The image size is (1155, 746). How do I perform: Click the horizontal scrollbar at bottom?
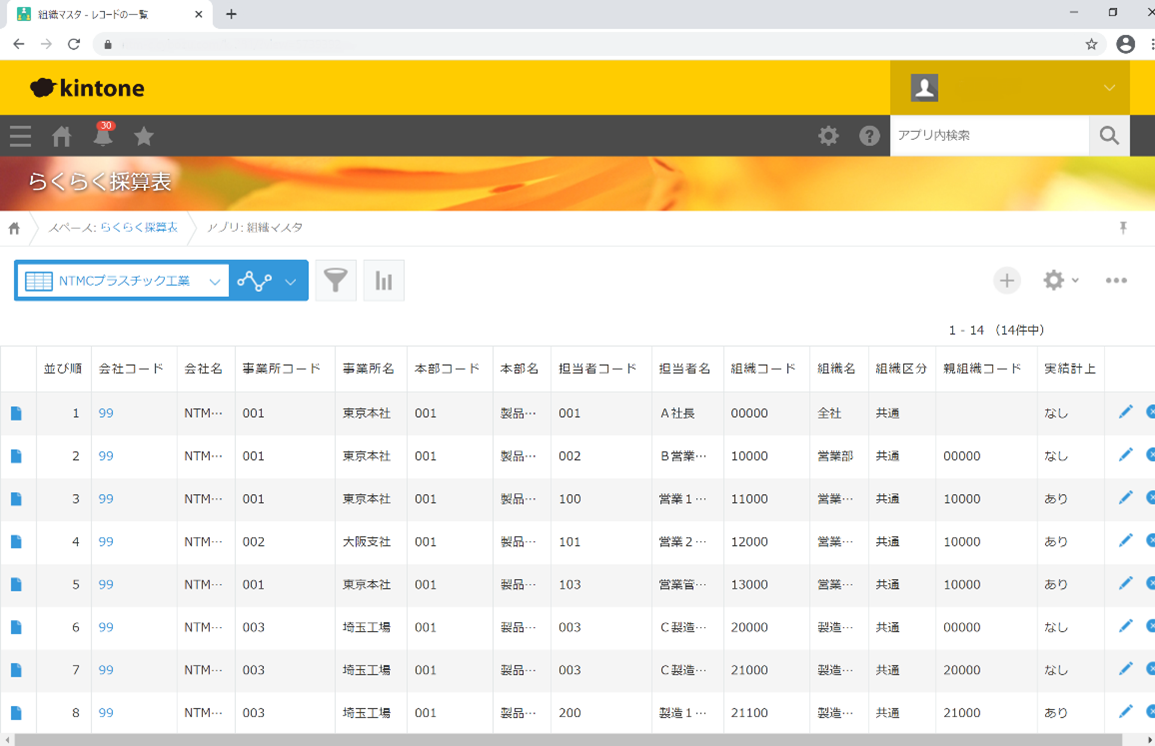[x=567, y=740]
